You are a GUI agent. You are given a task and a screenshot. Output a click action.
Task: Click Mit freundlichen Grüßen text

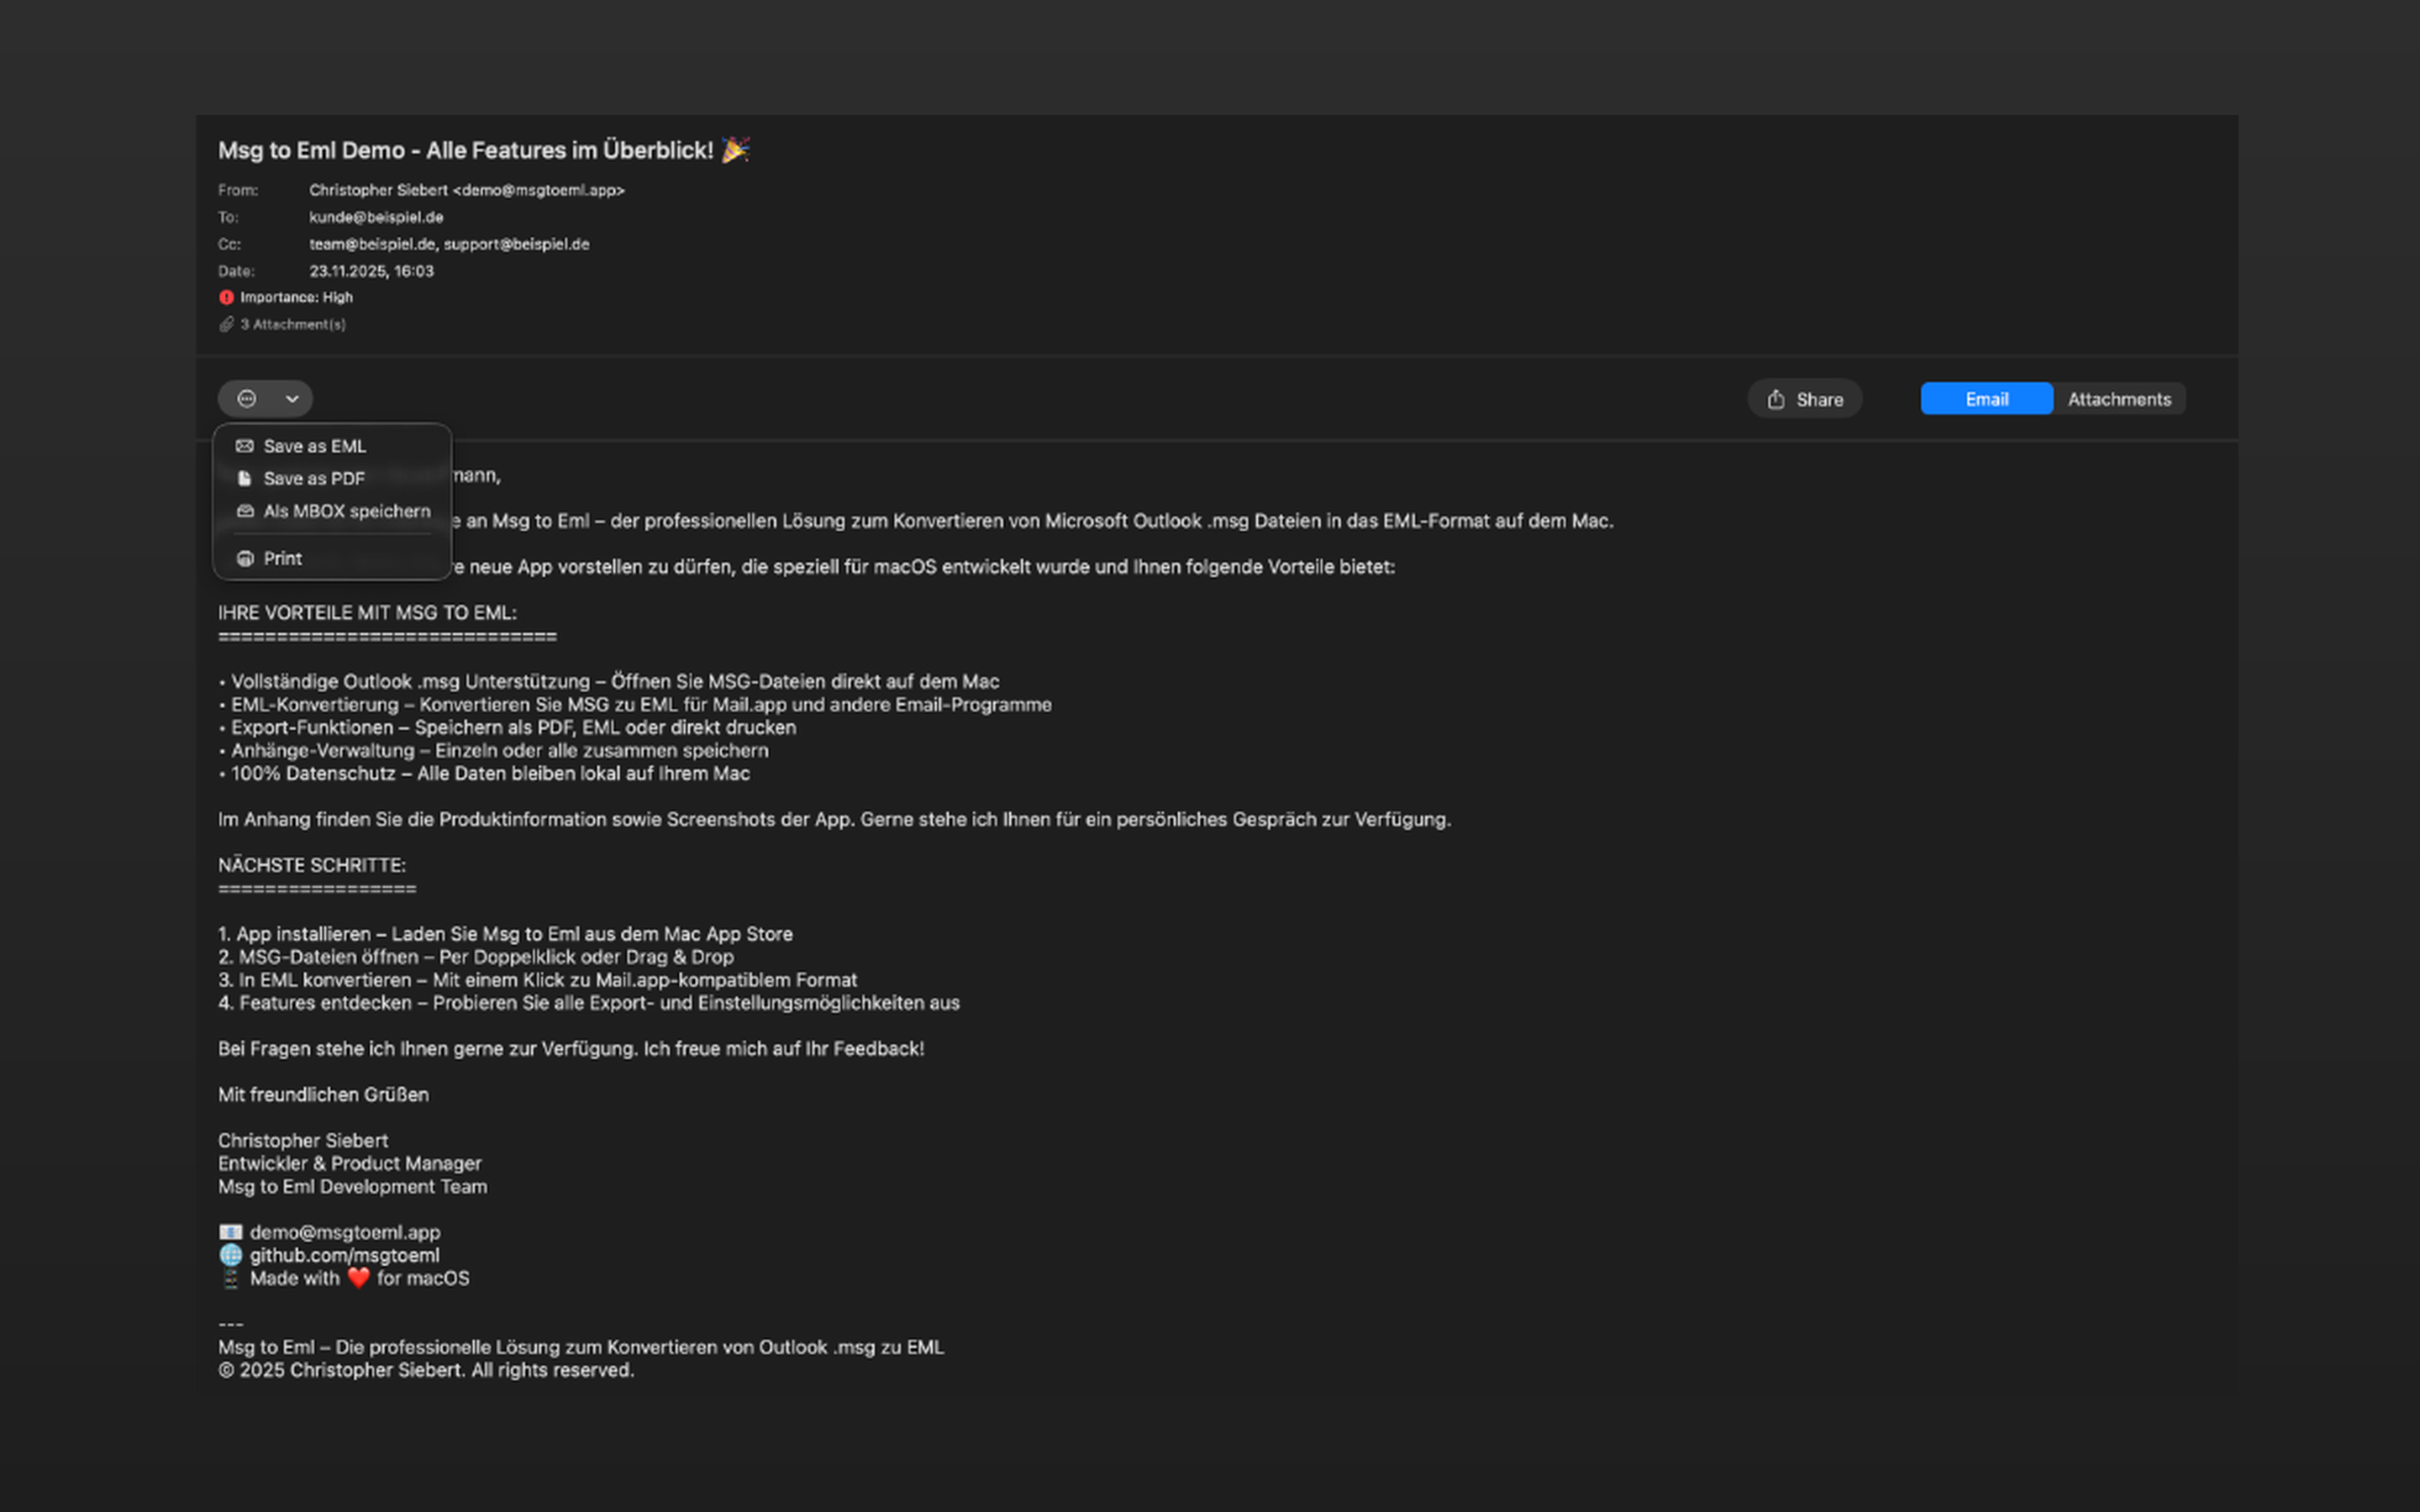[323, 1095]
